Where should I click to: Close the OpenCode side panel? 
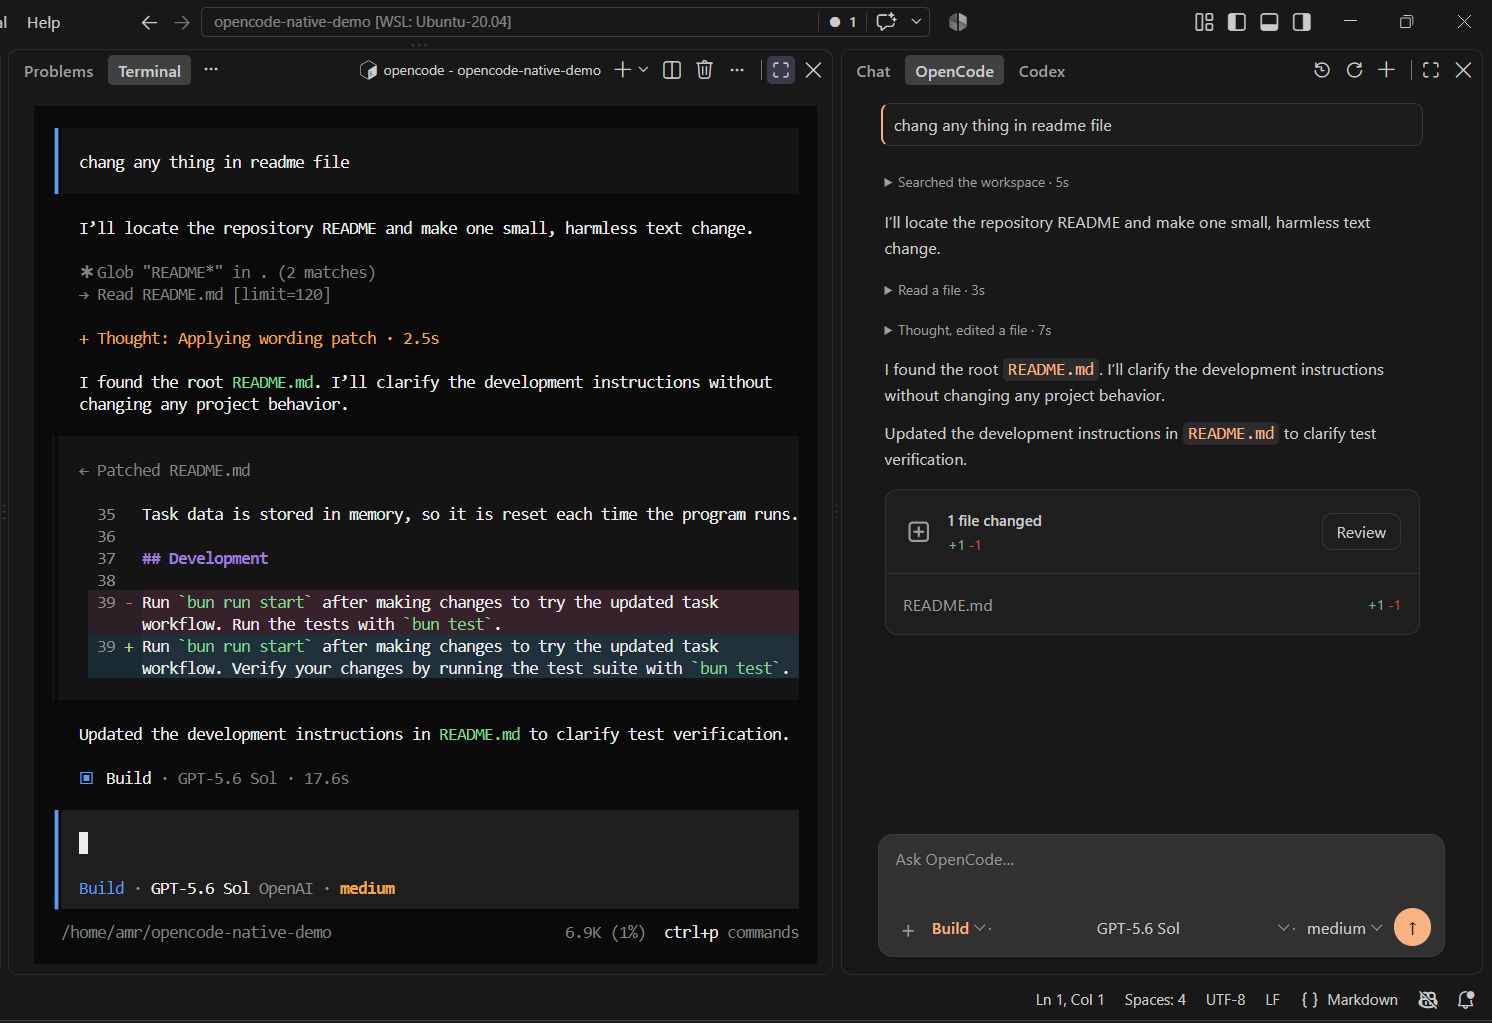coord(1463,70)
